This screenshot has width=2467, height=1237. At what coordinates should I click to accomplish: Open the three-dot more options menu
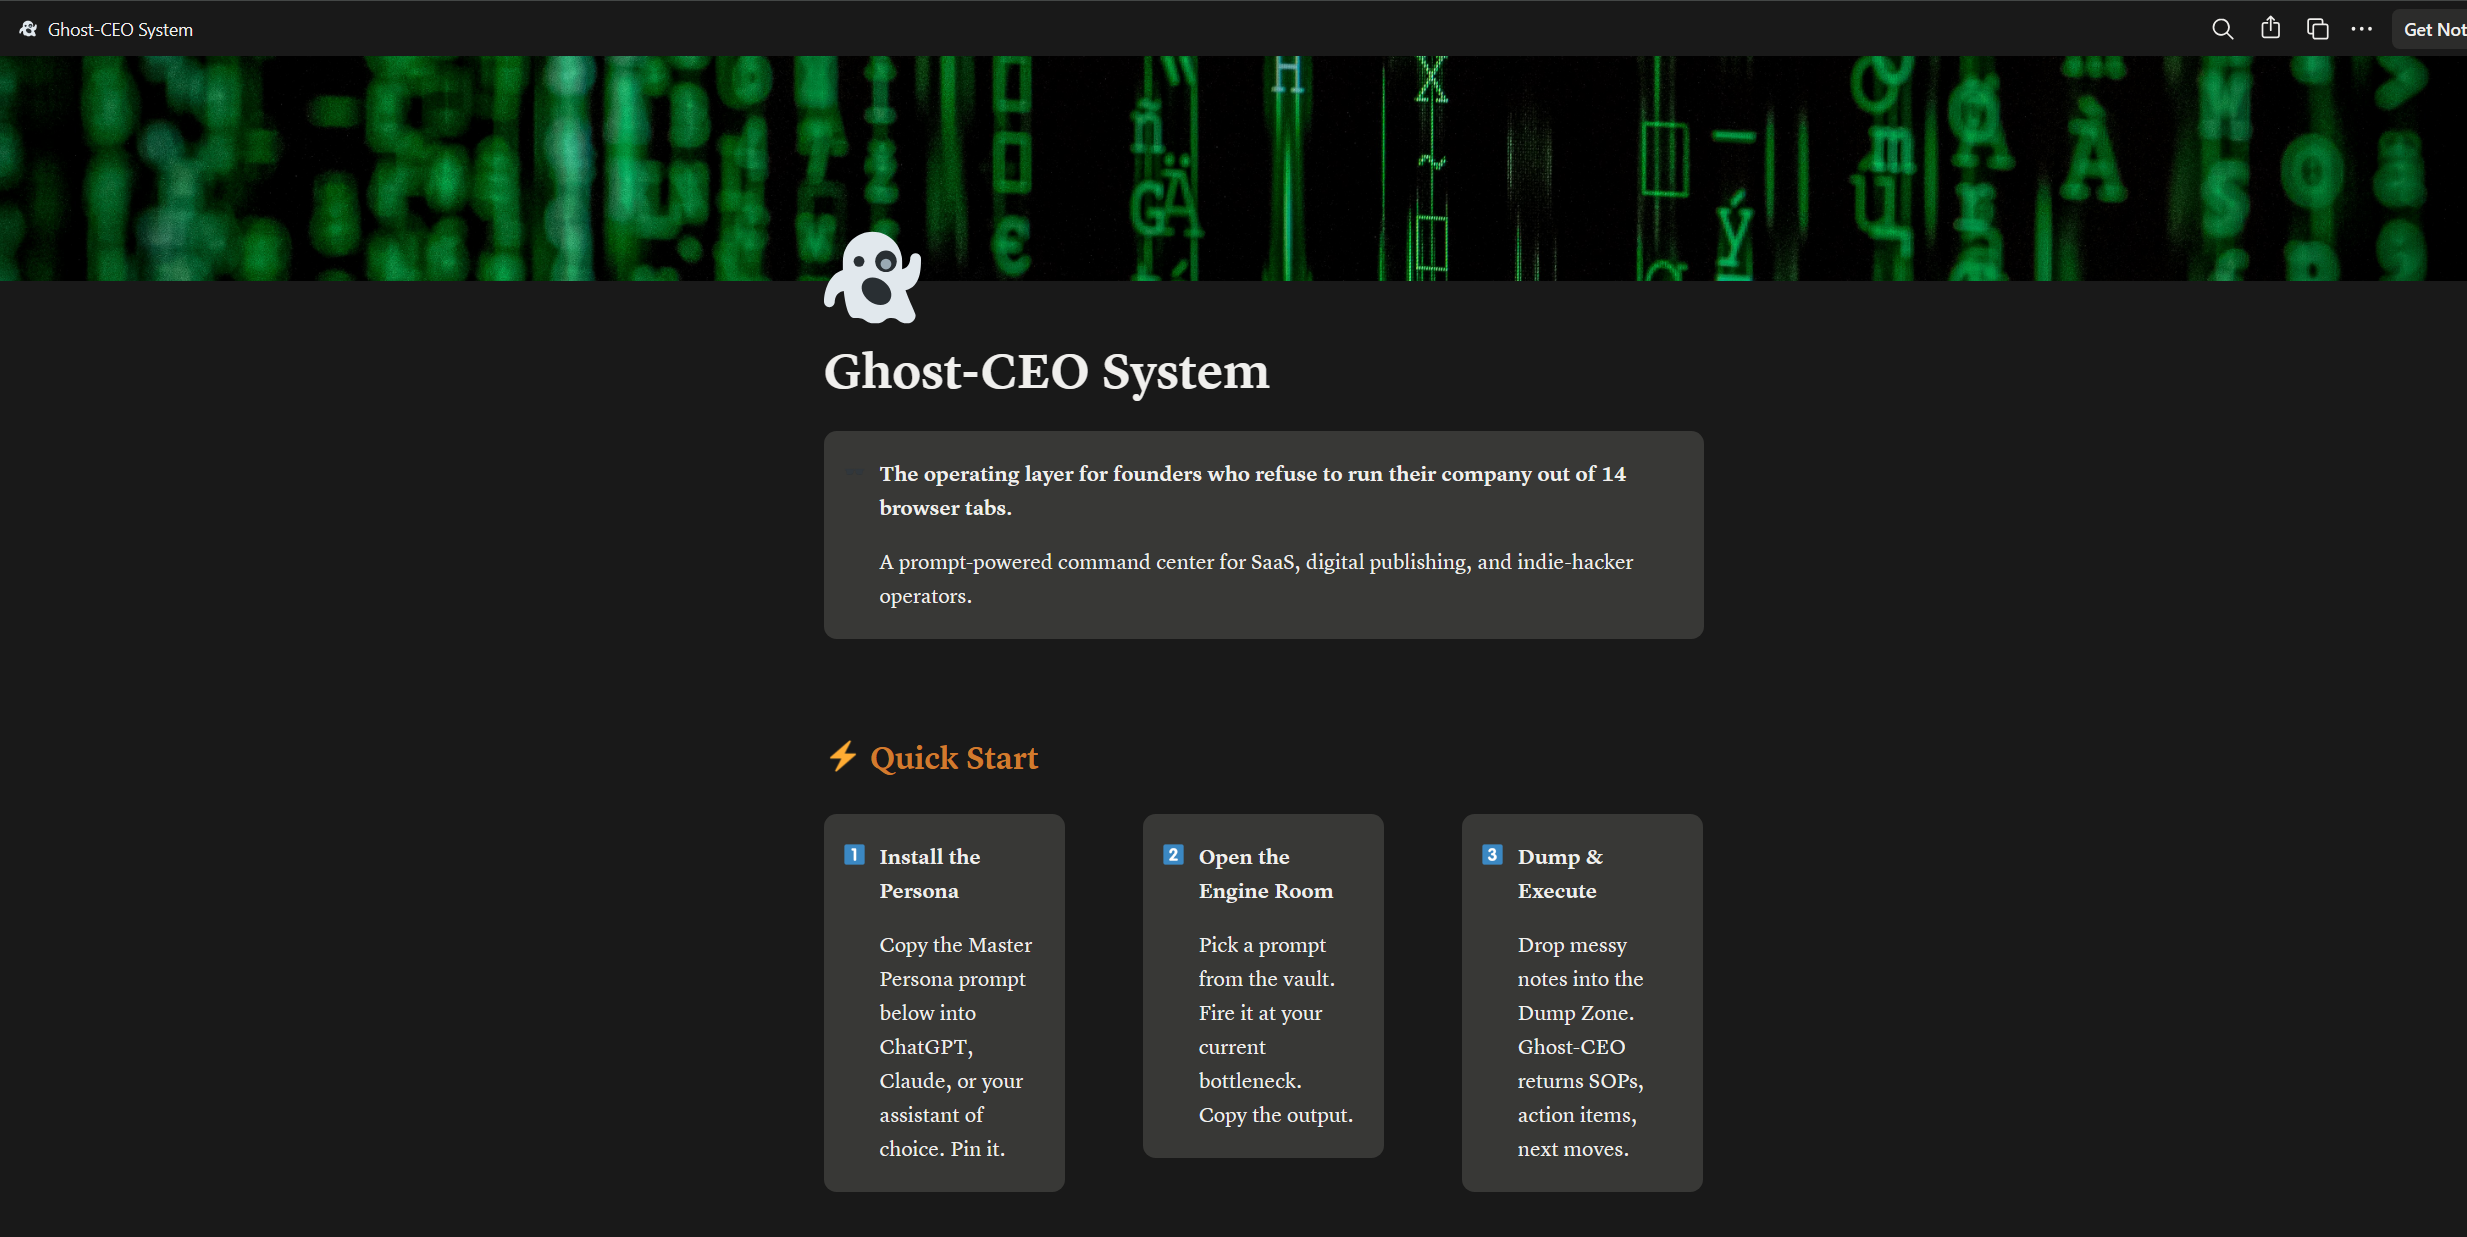(x=2362, y=28)
